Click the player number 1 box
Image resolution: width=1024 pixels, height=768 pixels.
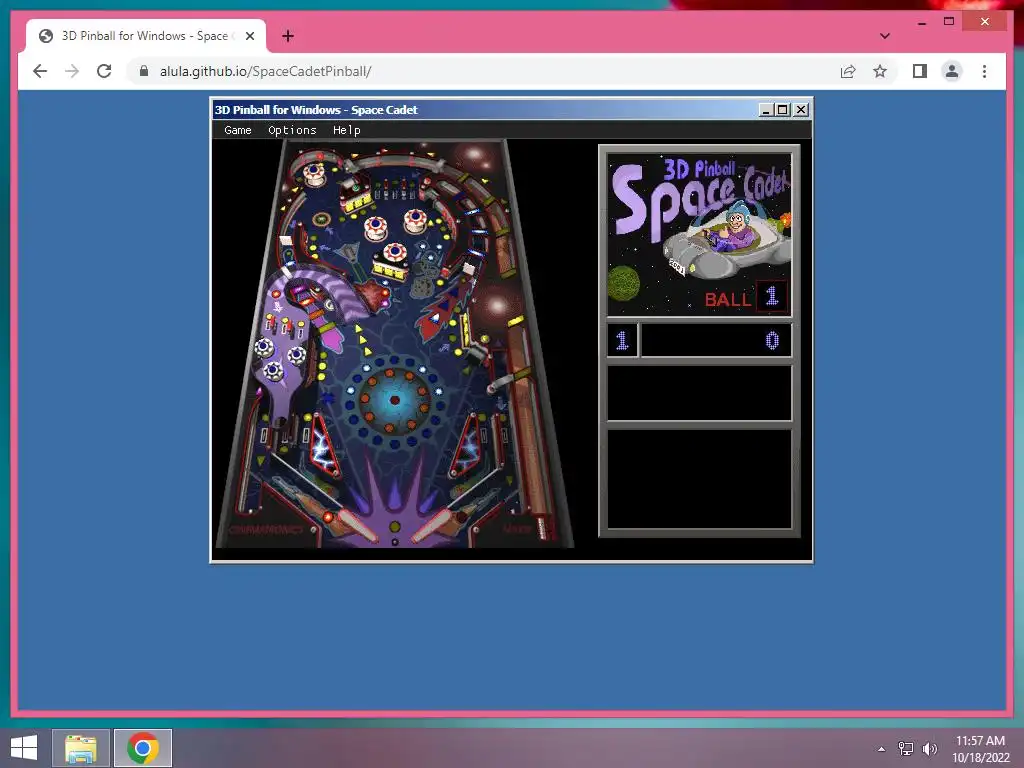tap(622, 340)
